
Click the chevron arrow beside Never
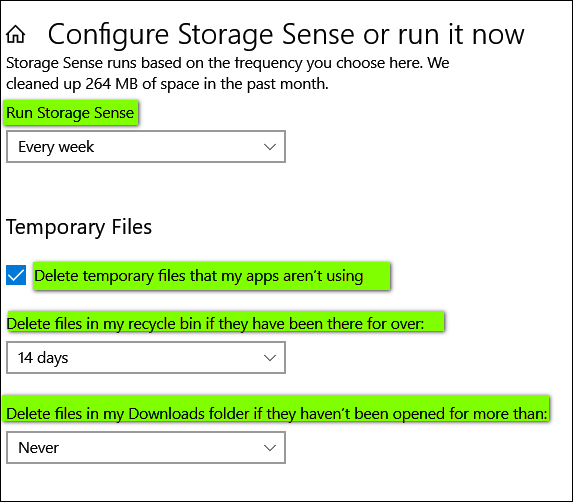point(270,448)
